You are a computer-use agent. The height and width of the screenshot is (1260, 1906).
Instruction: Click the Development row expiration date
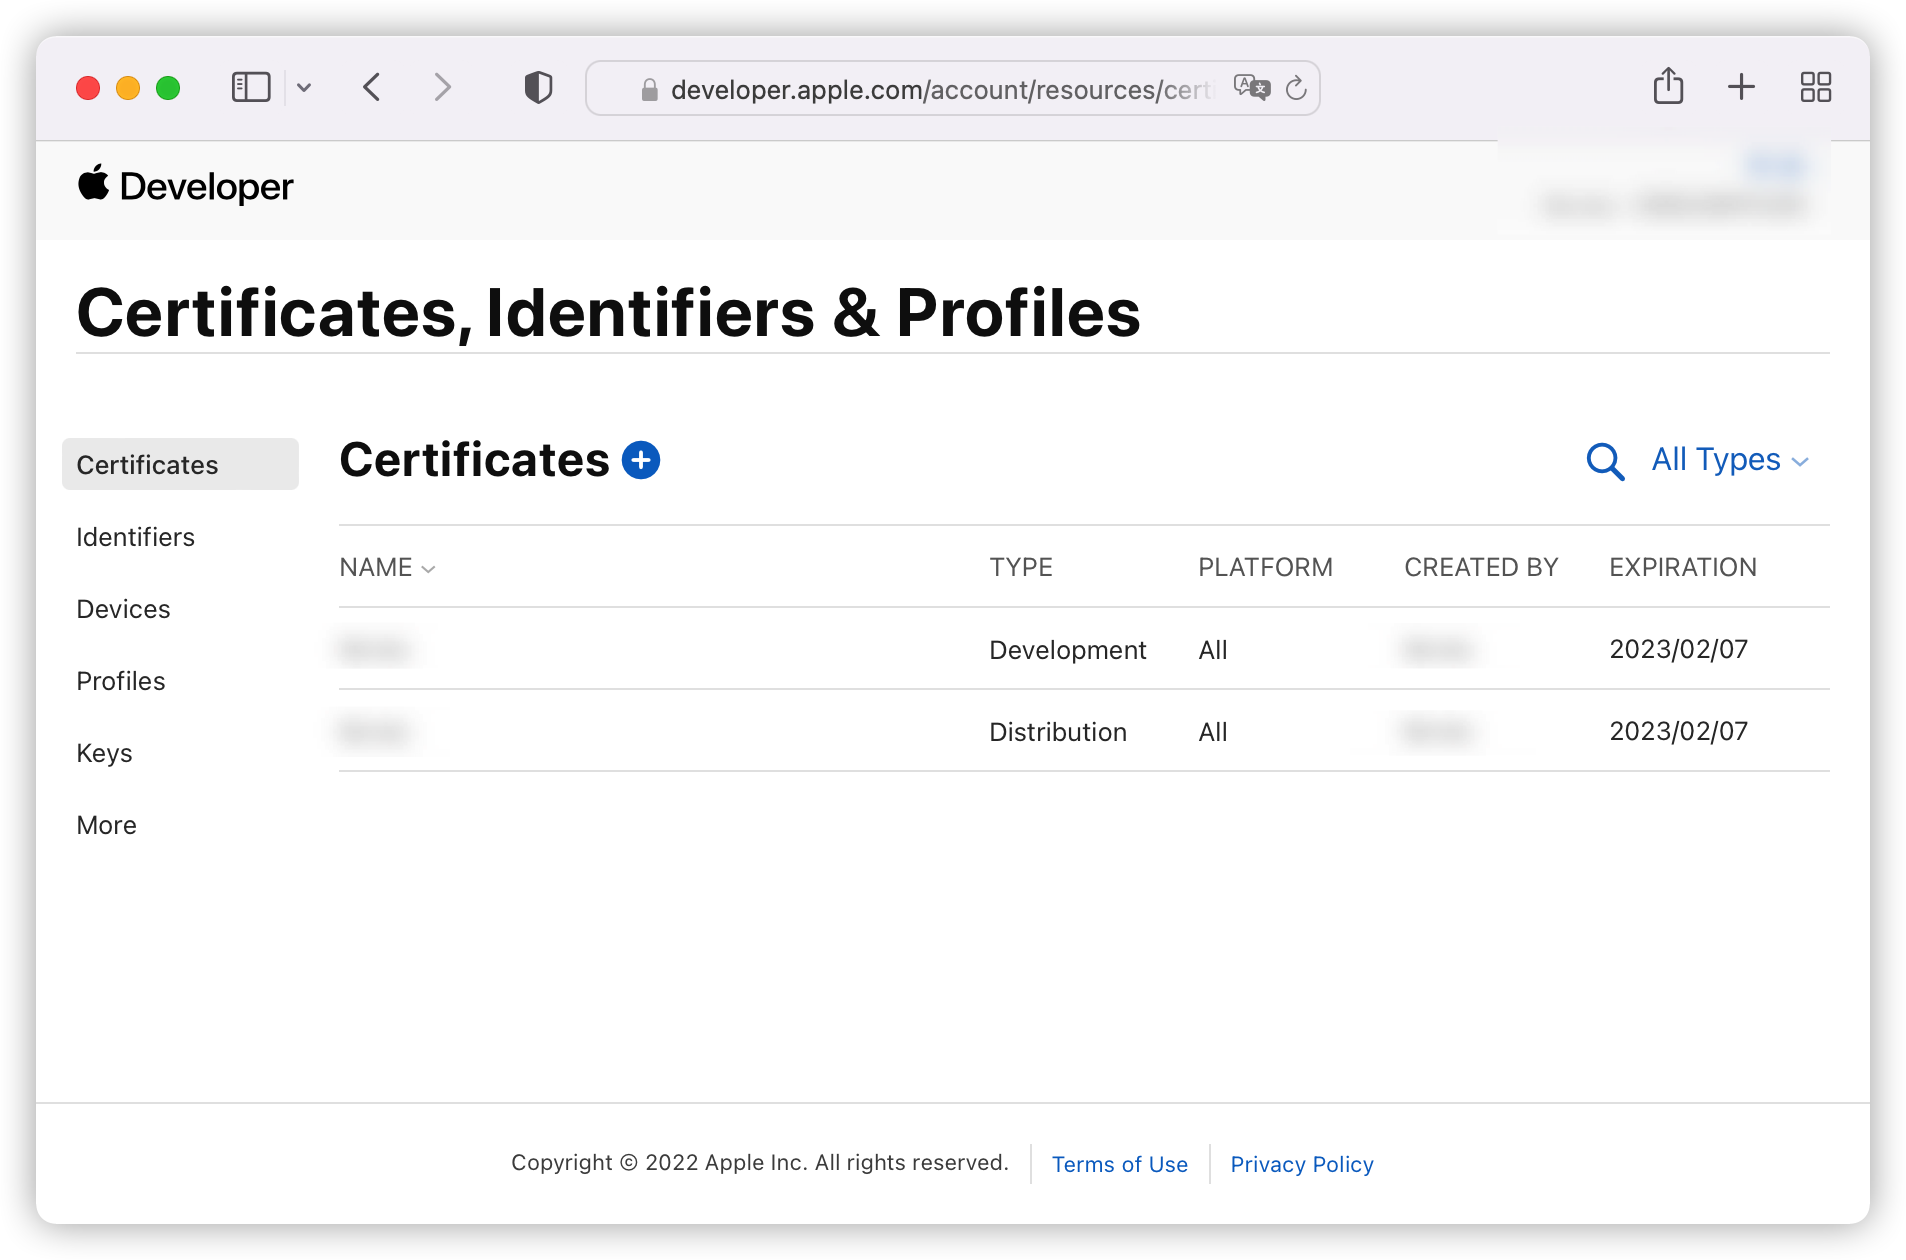click(x=1679, y=649)
